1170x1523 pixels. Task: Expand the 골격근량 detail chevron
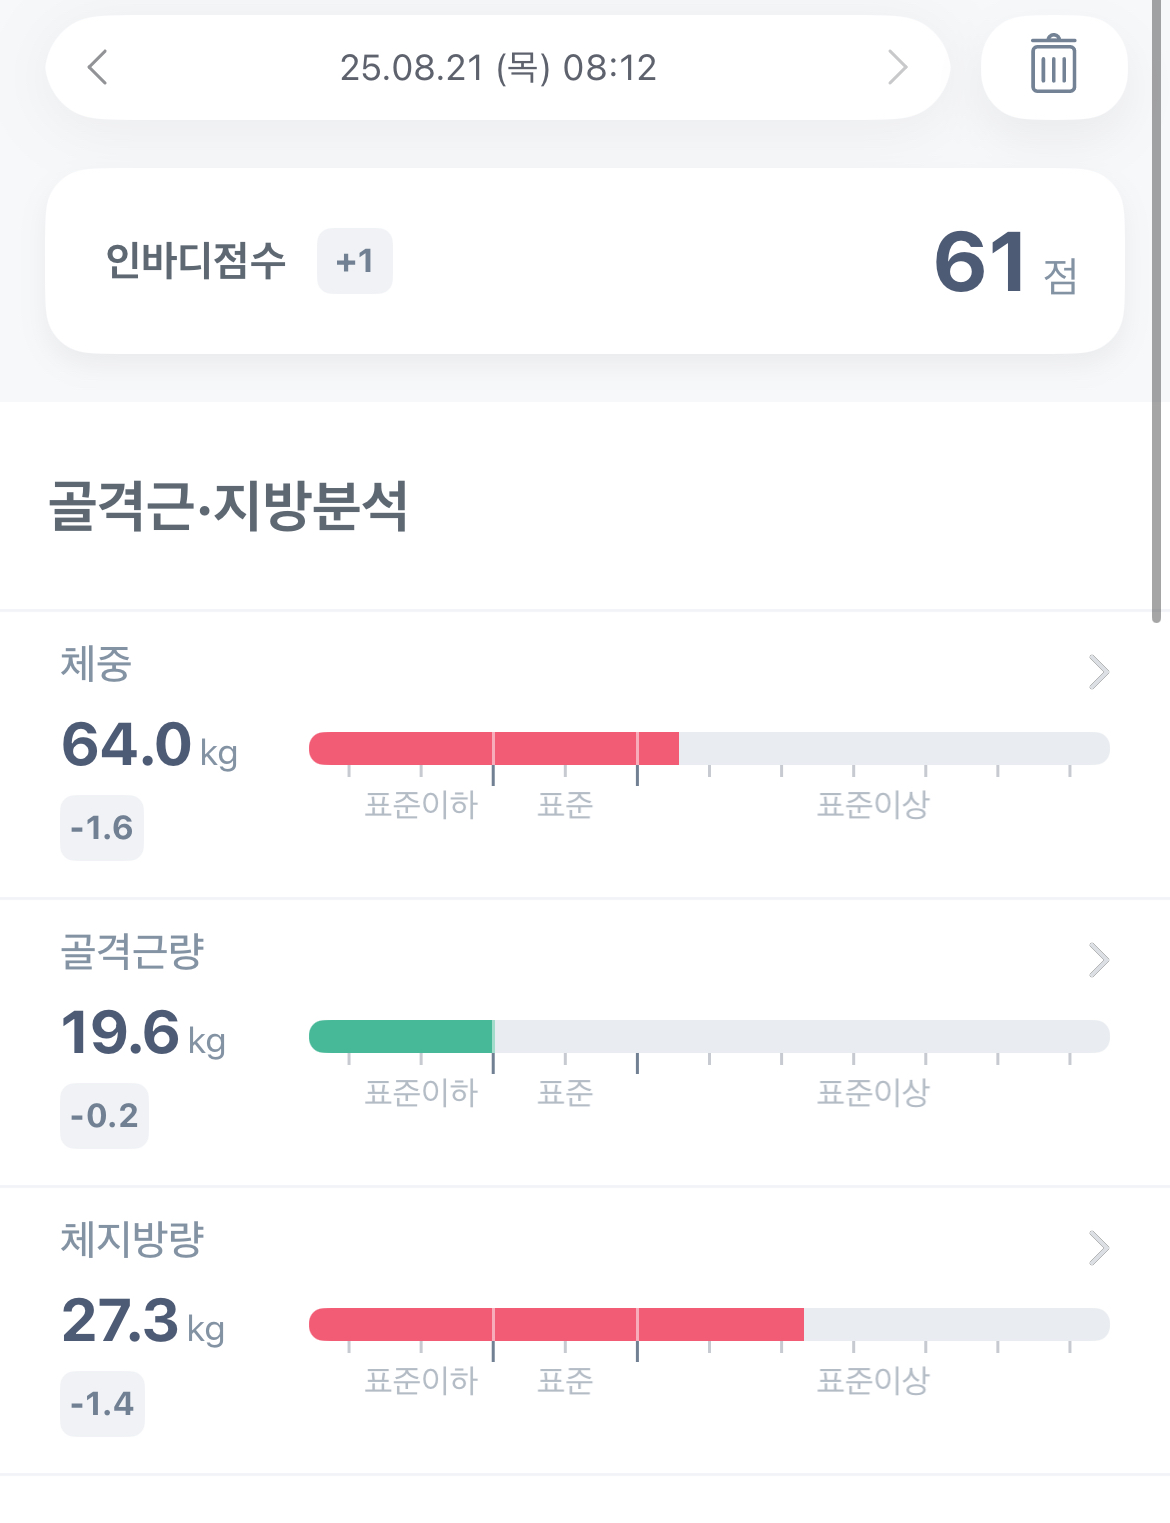pyautogui.click(x=1098, y=960)
